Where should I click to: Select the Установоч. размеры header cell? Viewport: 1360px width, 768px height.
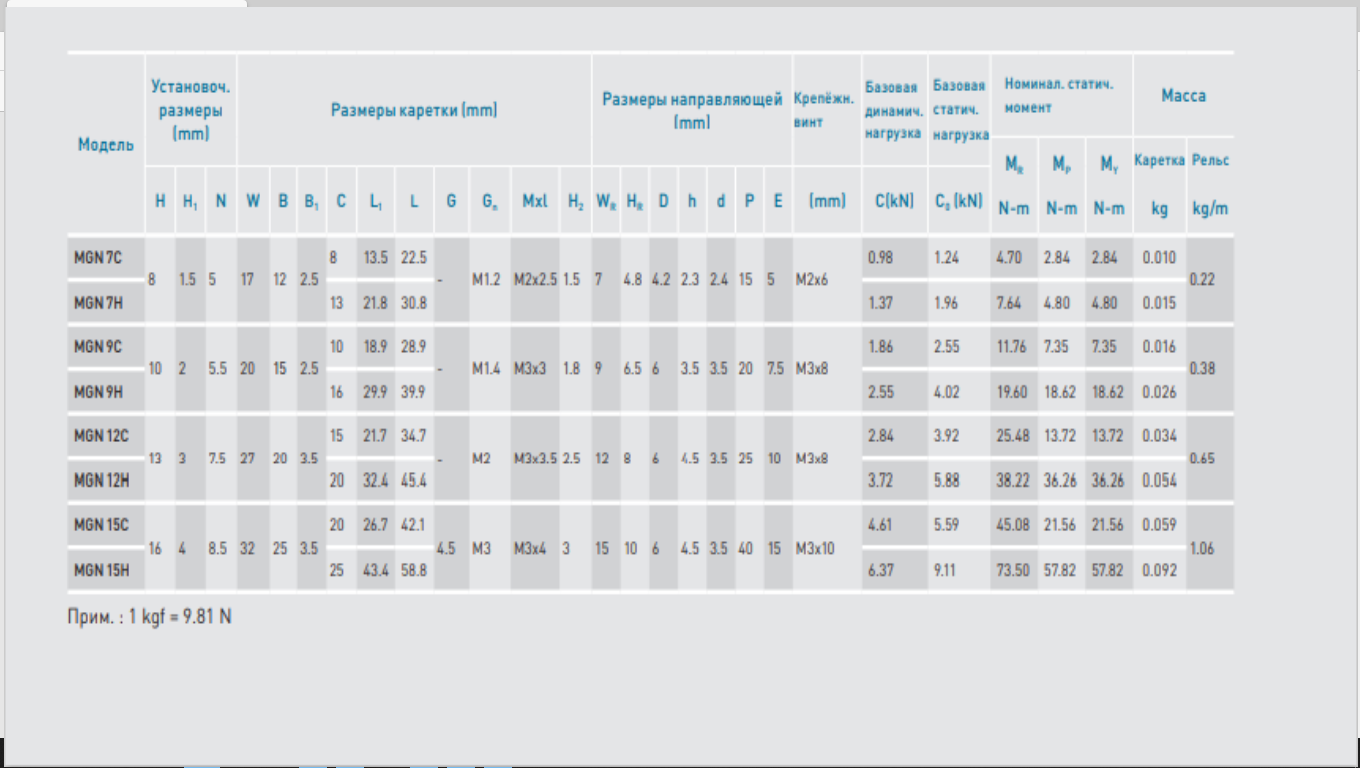191,110
